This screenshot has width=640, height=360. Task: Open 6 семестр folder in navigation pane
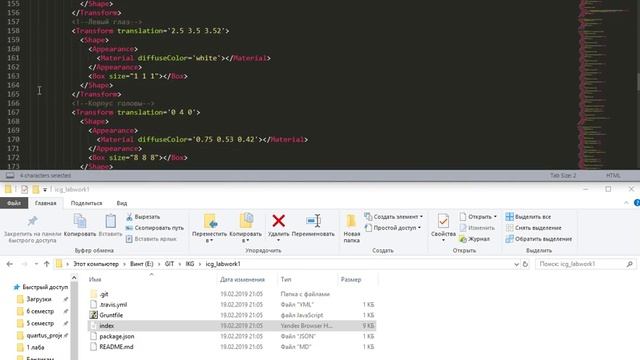click(x=40, y=311)
